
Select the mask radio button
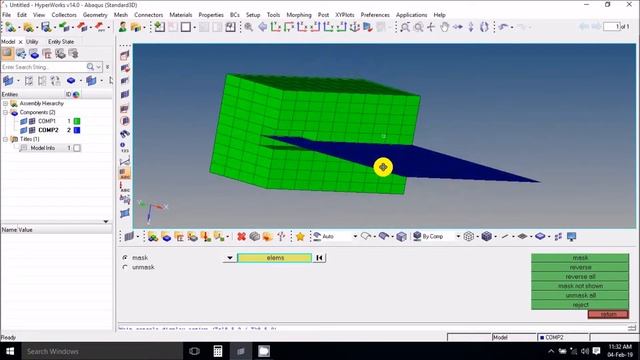(125, 258)
